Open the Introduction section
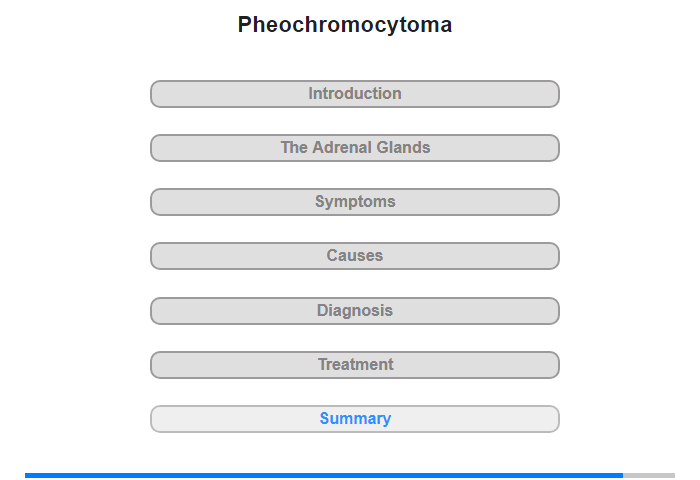The height and width of the screenshot is (480, 700). click(354, 94)
